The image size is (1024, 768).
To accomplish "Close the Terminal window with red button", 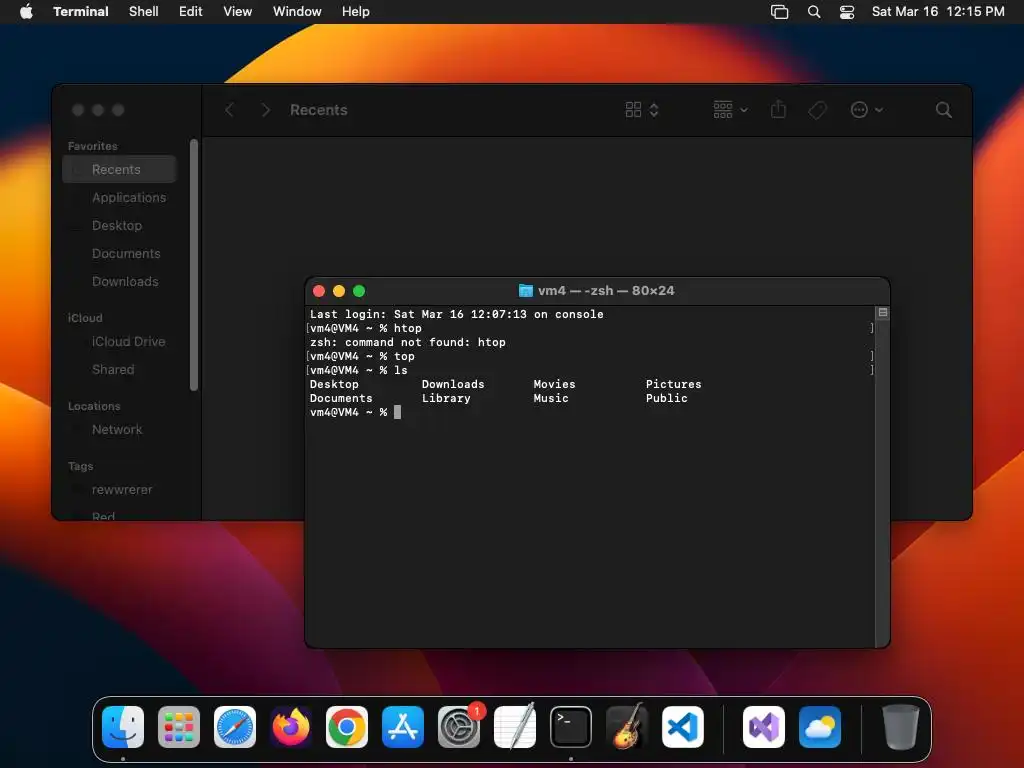I will pos(319,291).
